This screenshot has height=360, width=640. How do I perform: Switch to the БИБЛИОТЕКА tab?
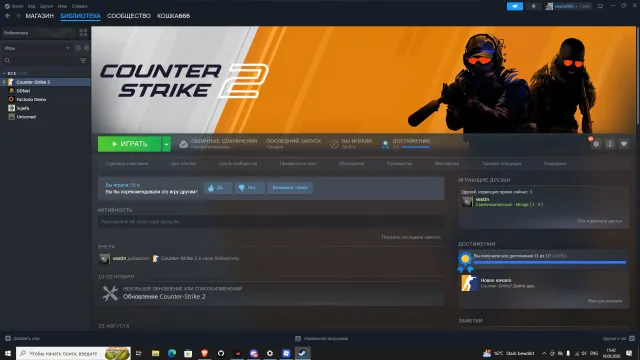[80, 16]
